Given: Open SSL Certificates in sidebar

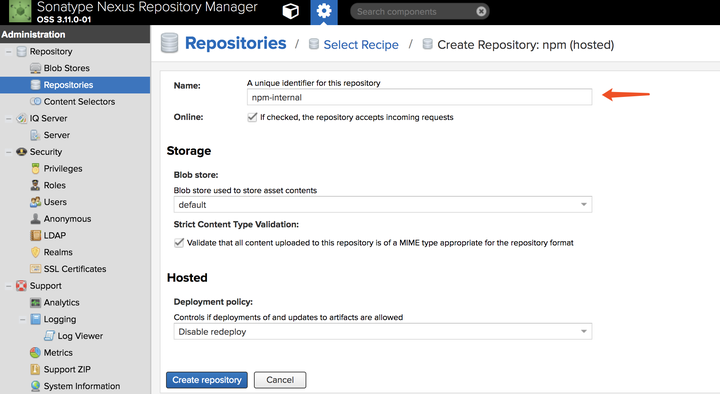Looking at the screenshot, I should click(75, 269).
